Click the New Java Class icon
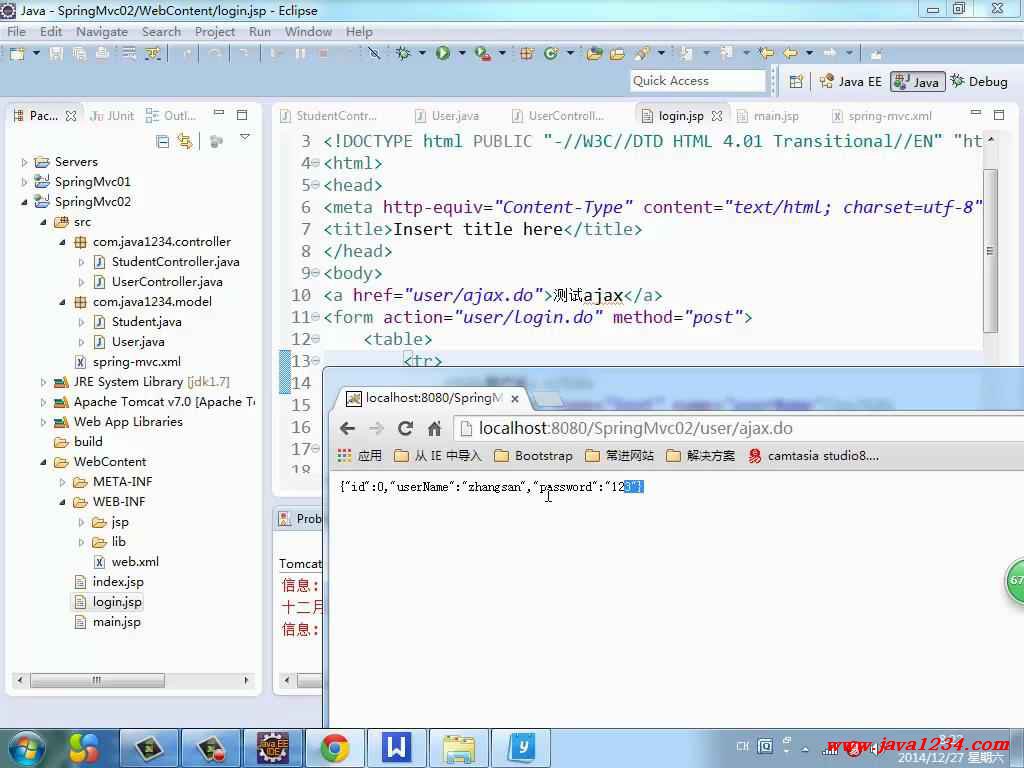 click(x=551, y=54)
